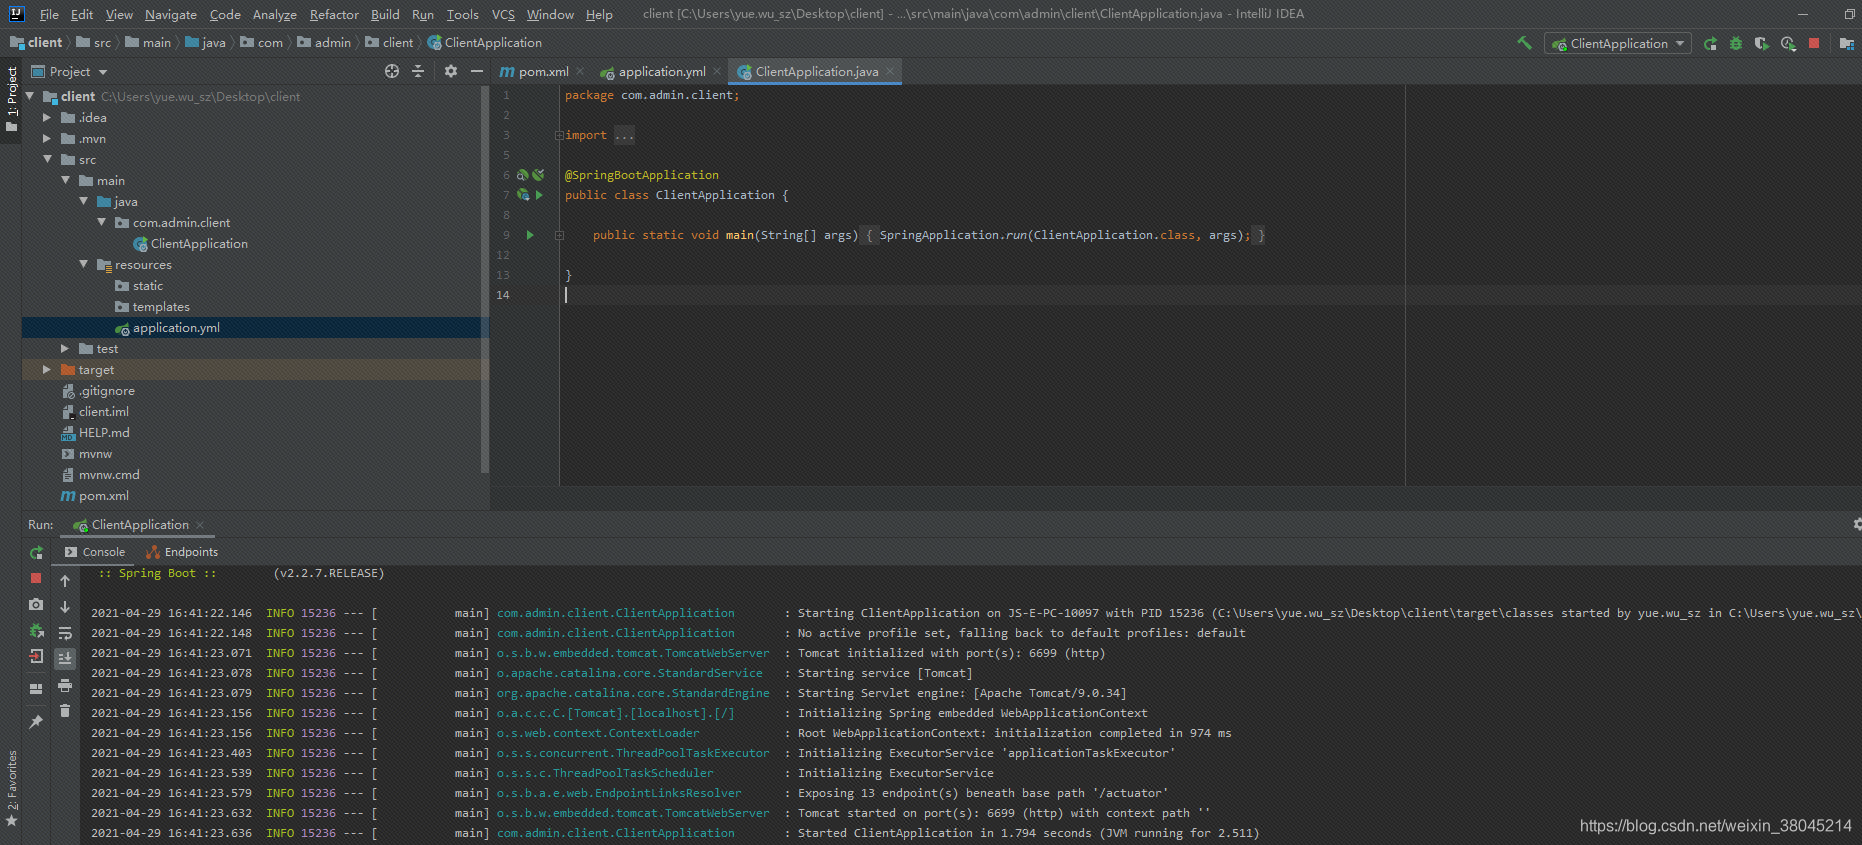Stop process in Run panel
The width and height of the screenshot is (1862, 845).
(36, 578)
